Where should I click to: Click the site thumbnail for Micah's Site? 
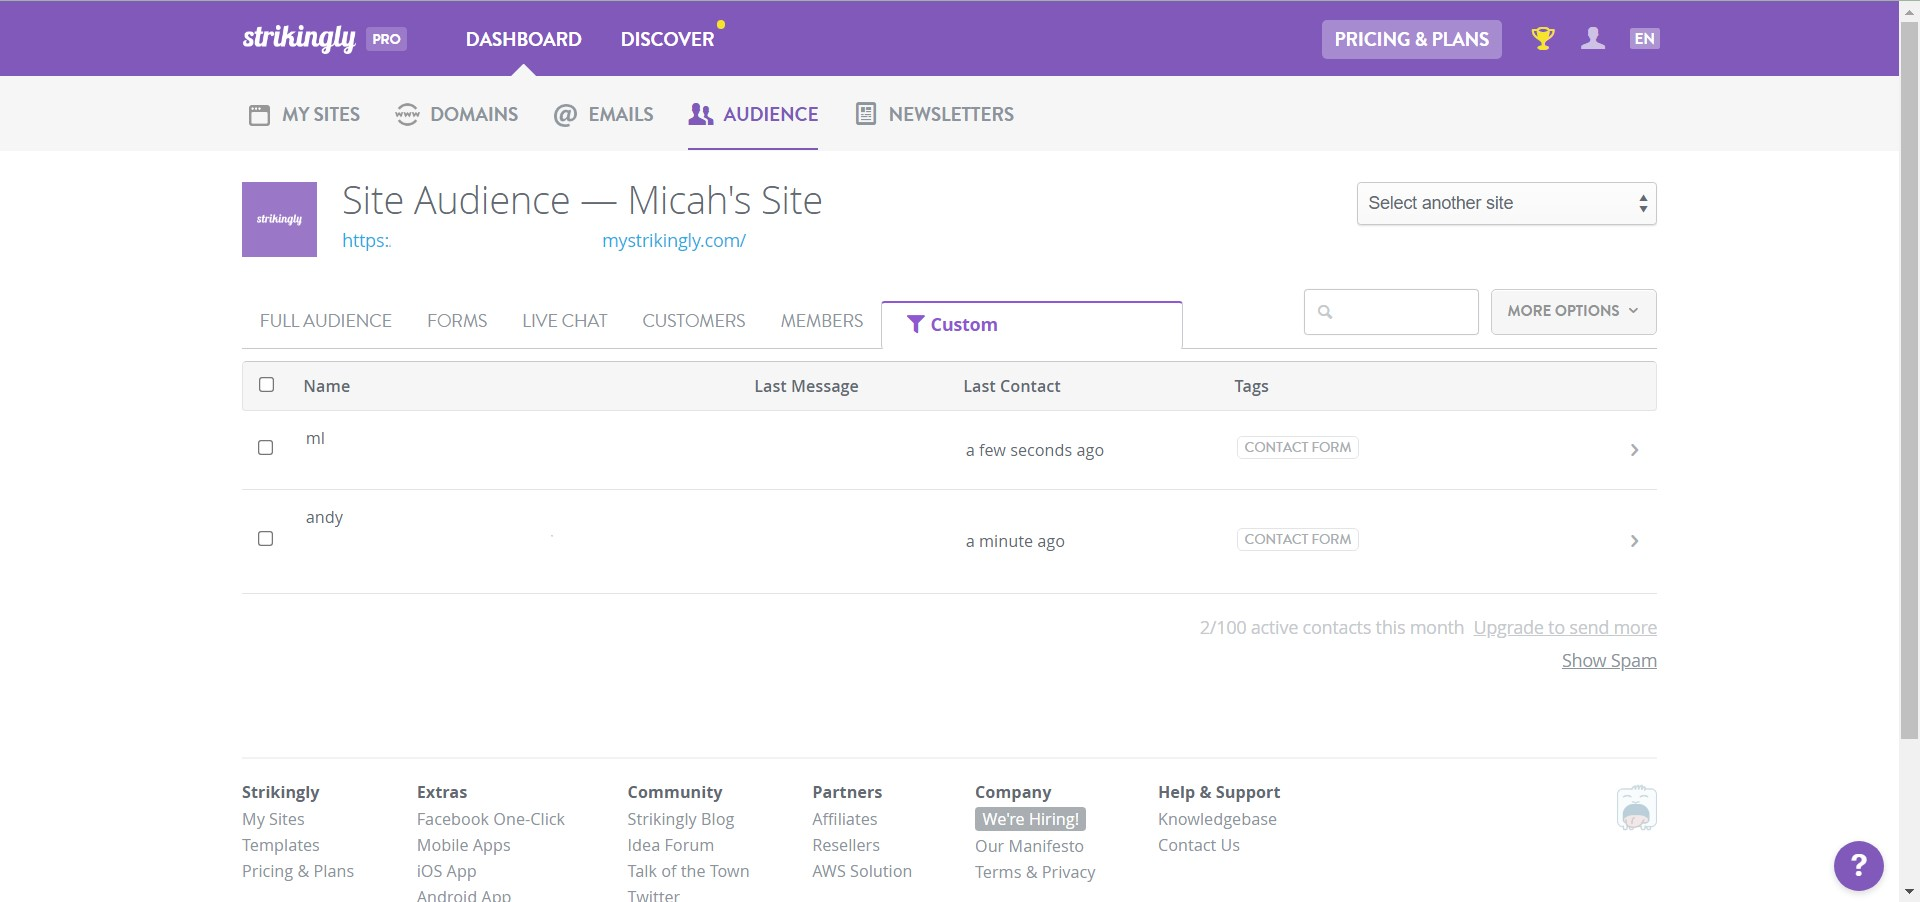click(x=279, y=219)
